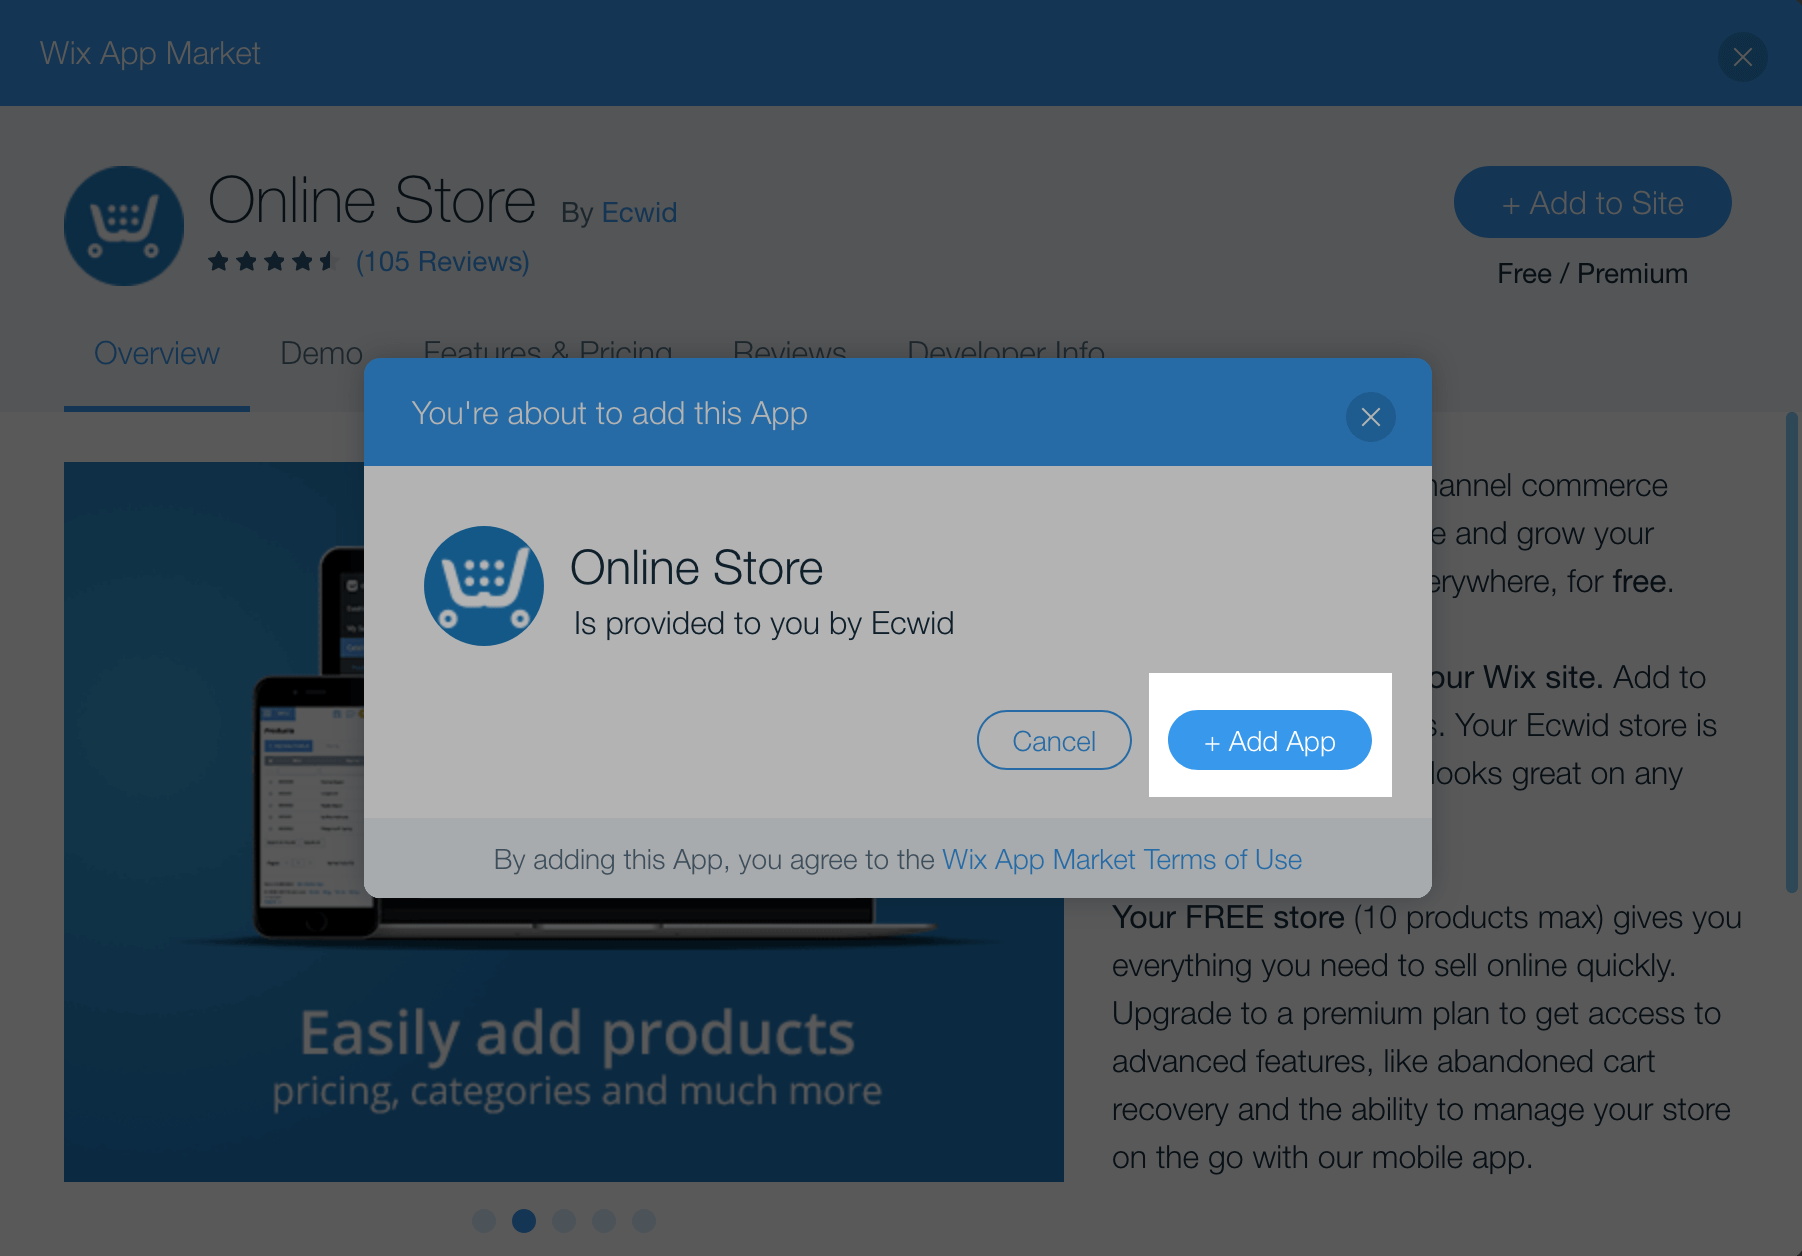The height and width of the screenshot is (1256, 1802).
Task: Open the Developer Info tab
Action: pyautogui.click(x=1006, y=349)
